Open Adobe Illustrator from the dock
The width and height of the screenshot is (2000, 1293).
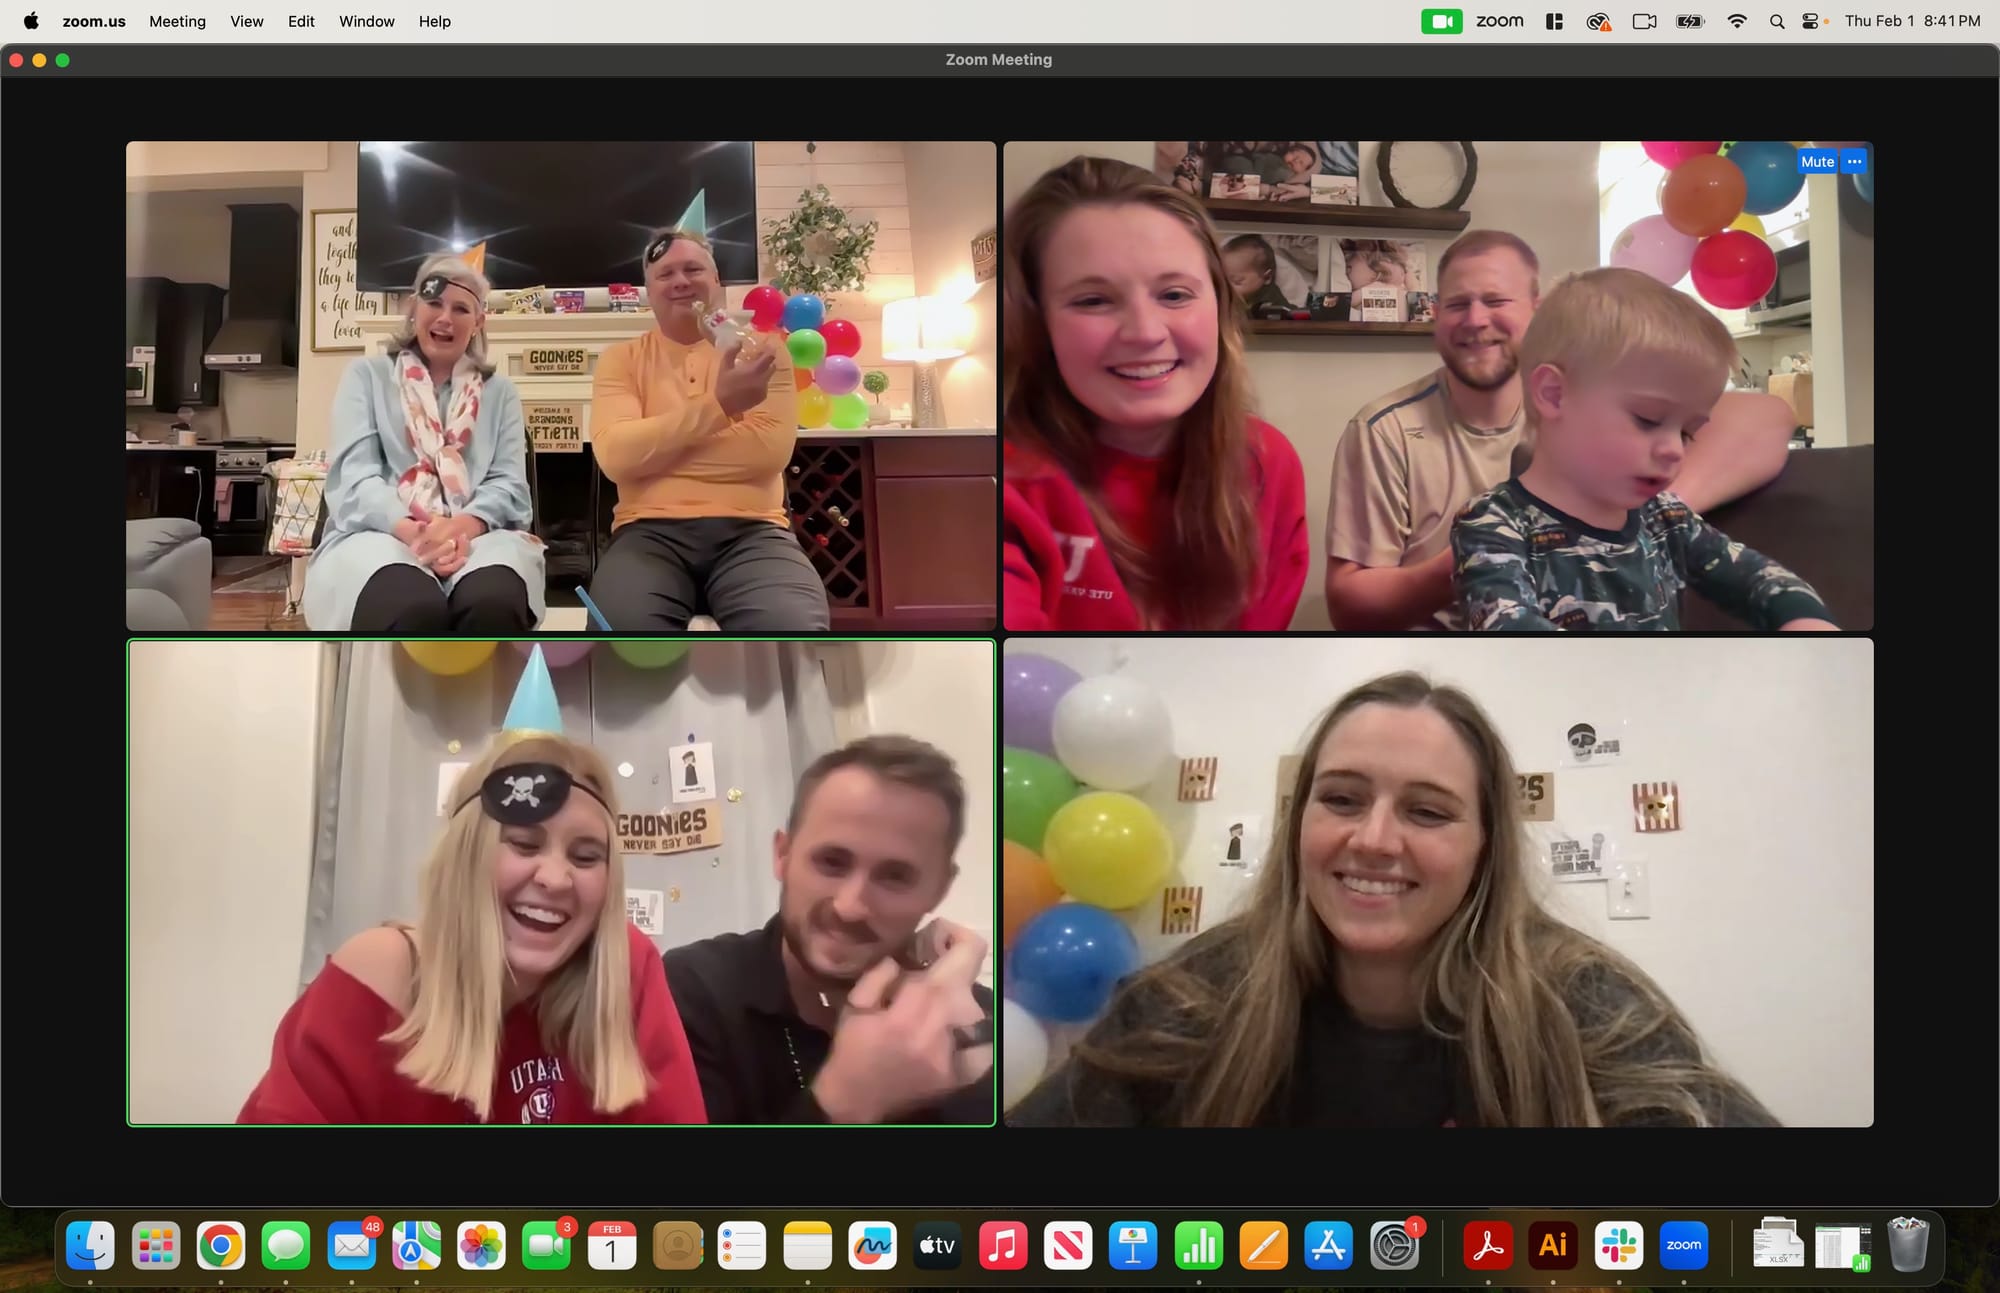pyautogui.click(x=1553, y=1246)
